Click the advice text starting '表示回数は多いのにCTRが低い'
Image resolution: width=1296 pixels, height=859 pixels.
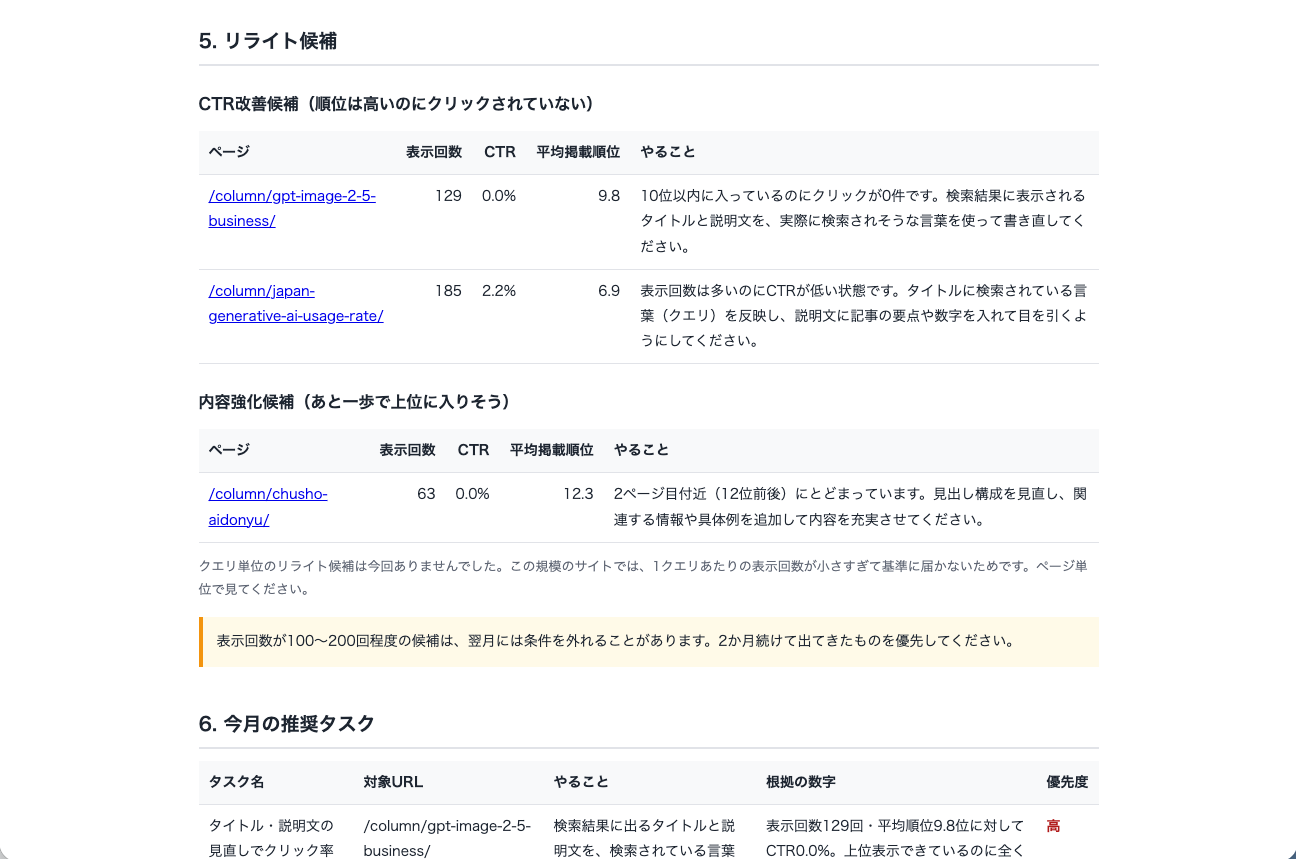(863, 315)
